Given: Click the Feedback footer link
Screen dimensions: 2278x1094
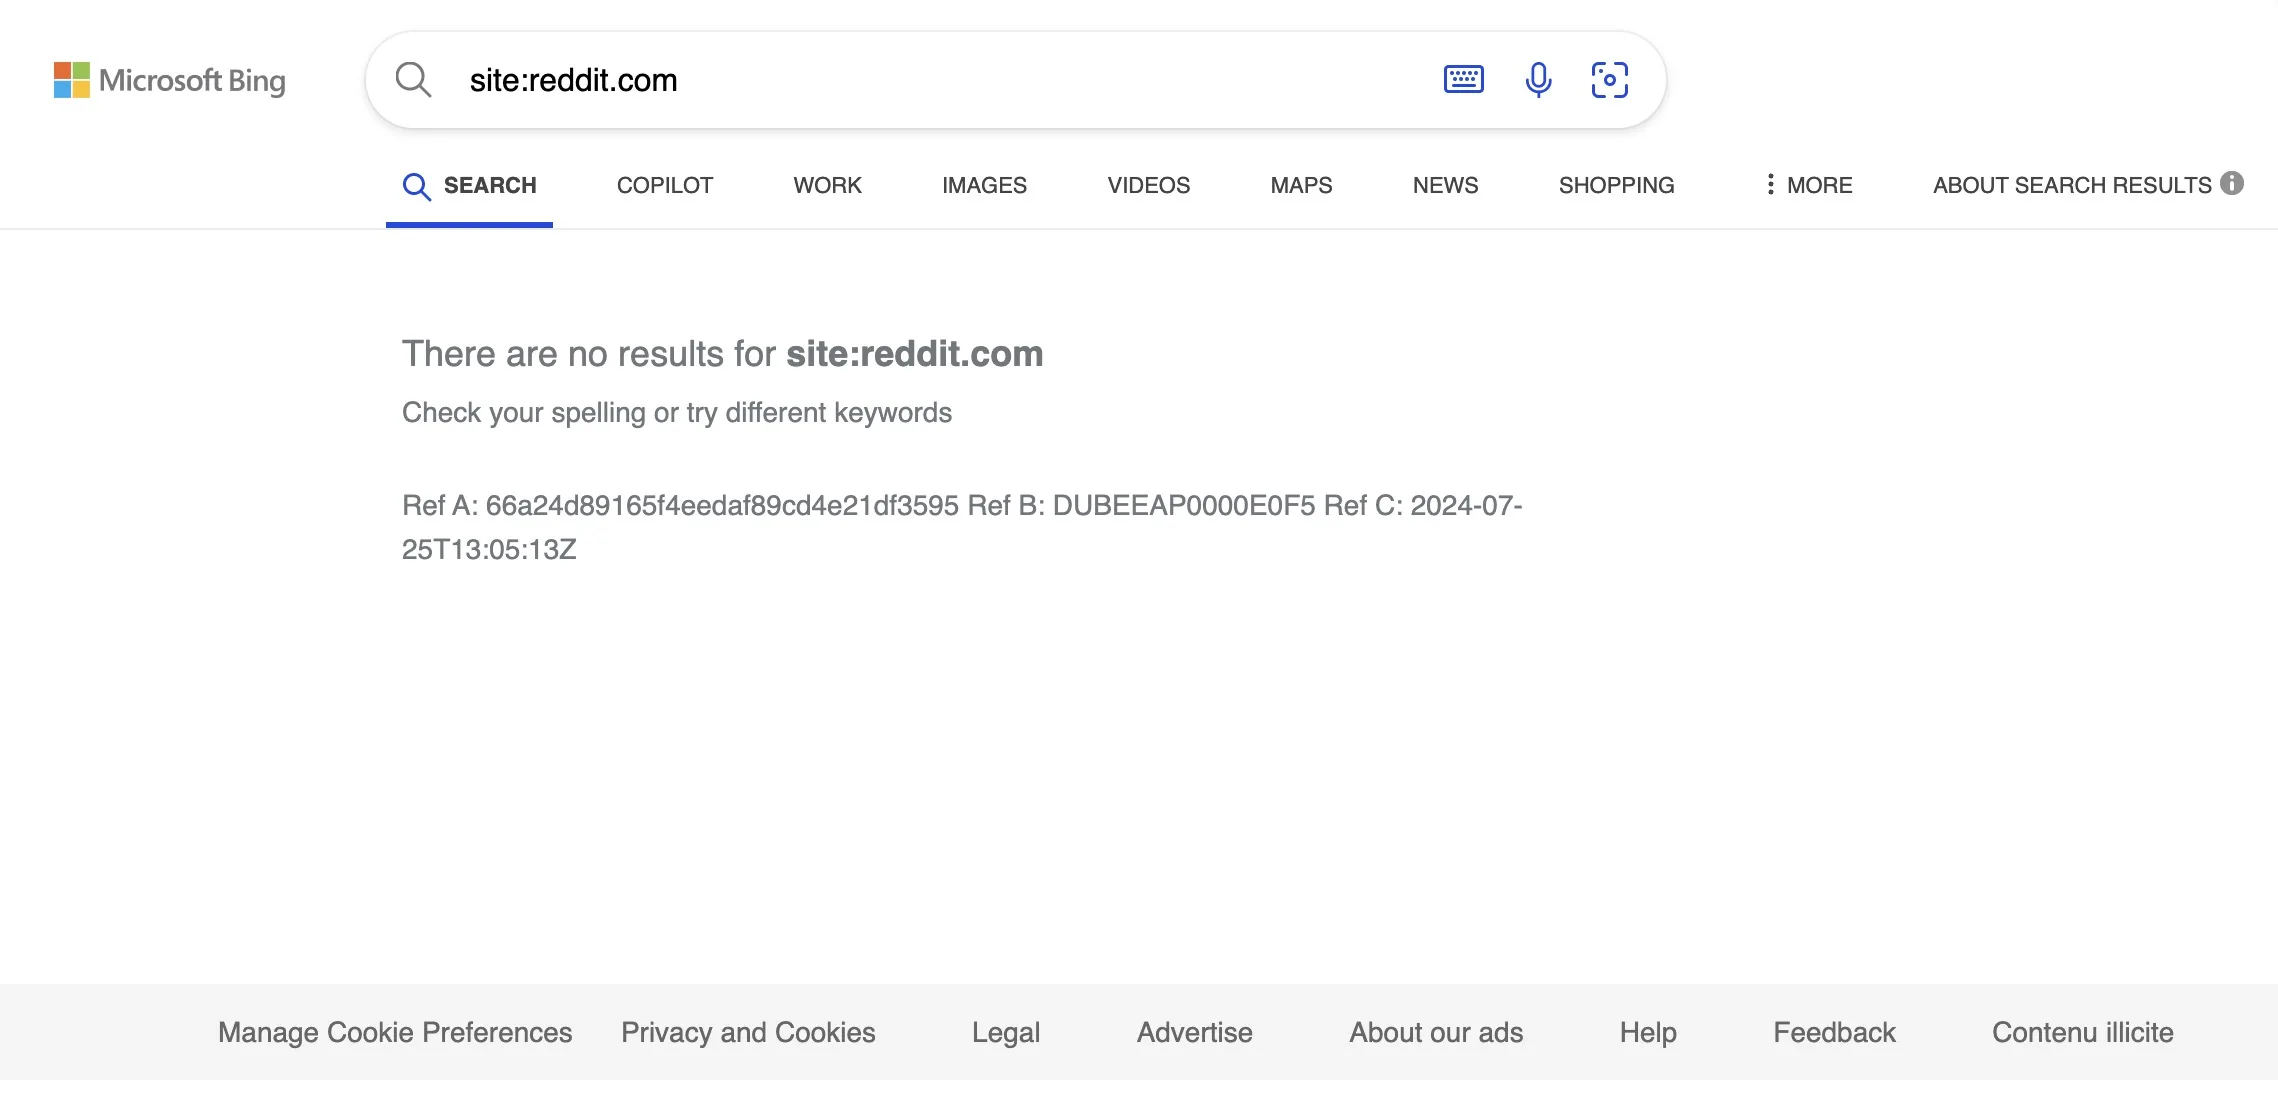Looking at the screenshot, I should coord(1834,1032).
